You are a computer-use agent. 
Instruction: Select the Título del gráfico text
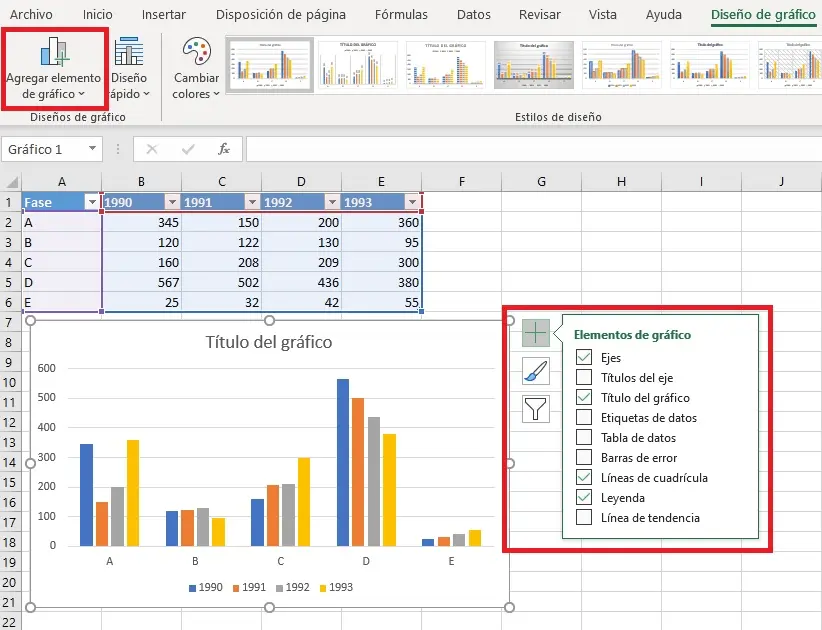(x=268, y=341)
